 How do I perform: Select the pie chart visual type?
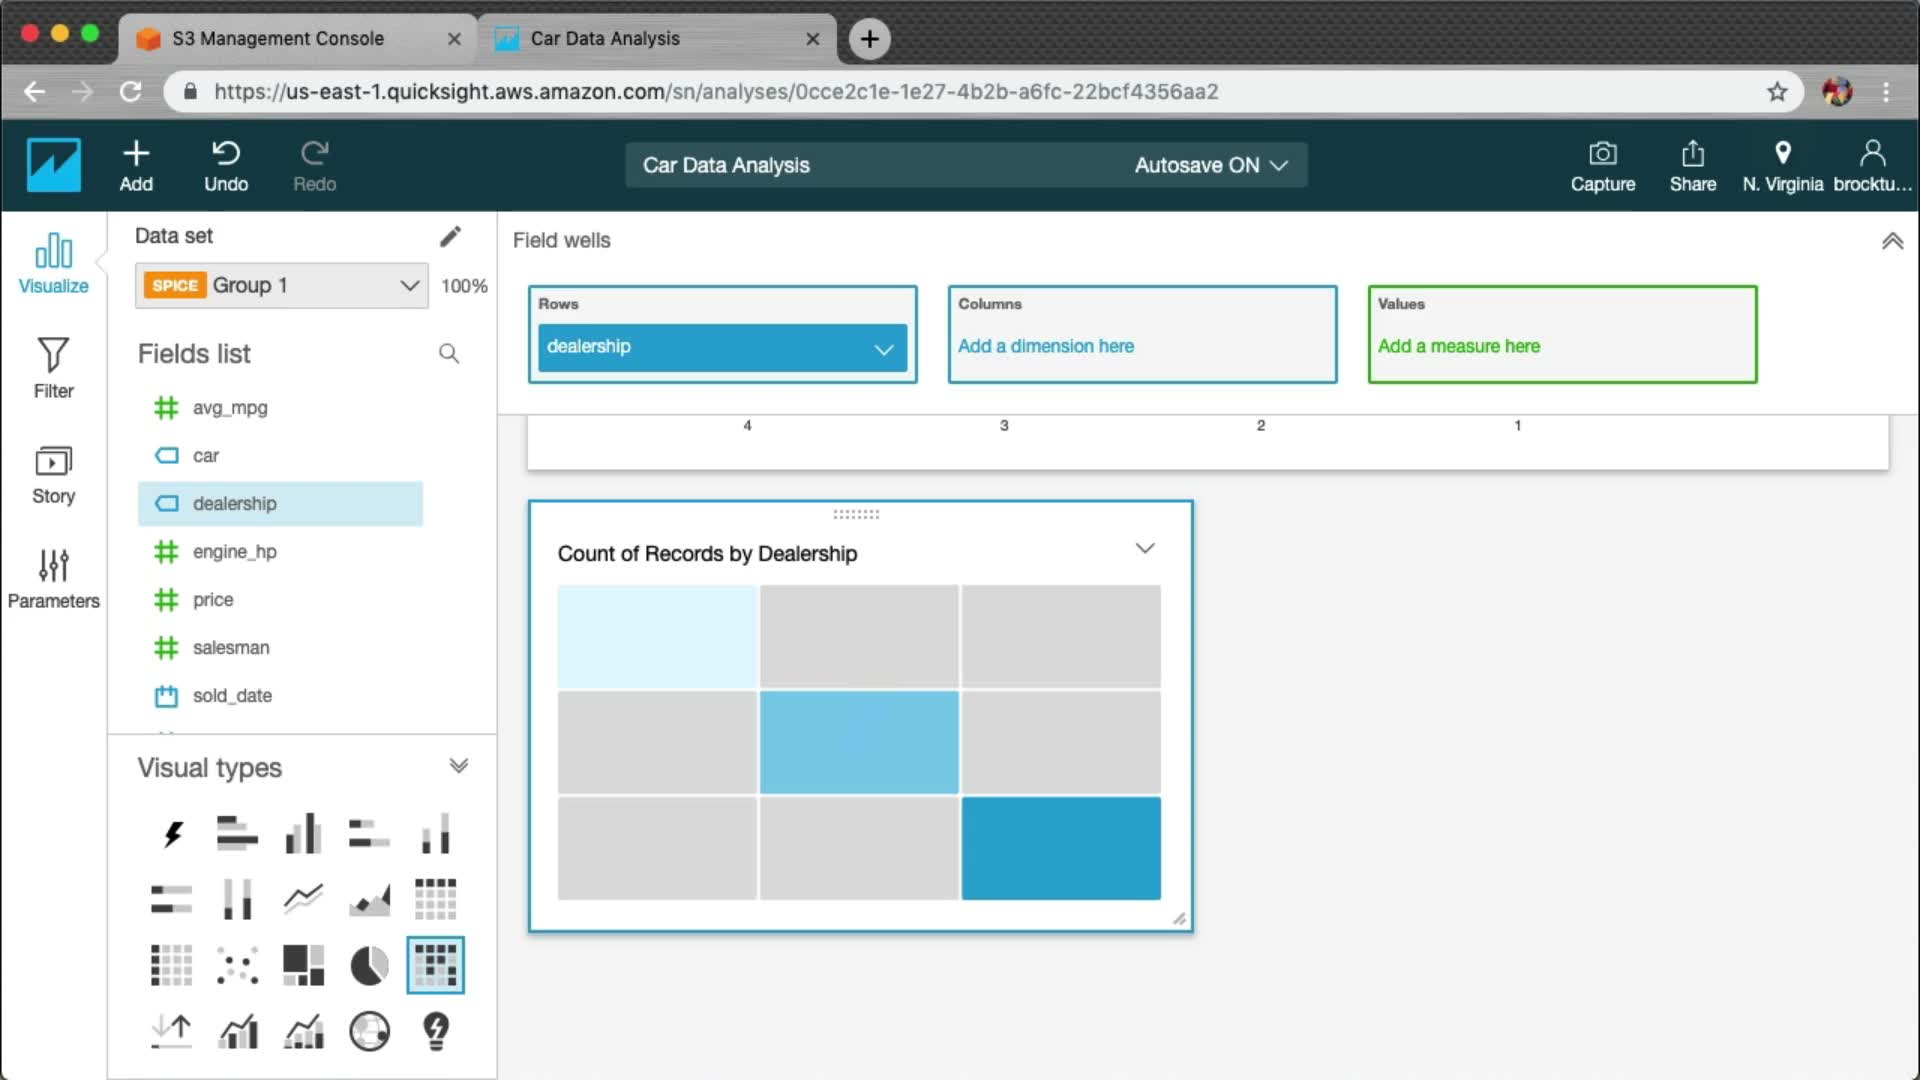tap(369, 966)
